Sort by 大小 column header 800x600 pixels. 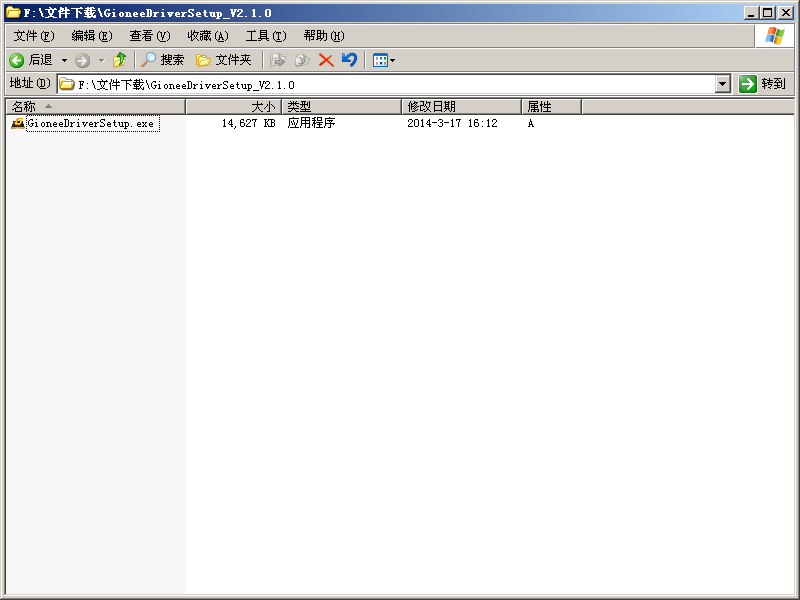(234, 107)
